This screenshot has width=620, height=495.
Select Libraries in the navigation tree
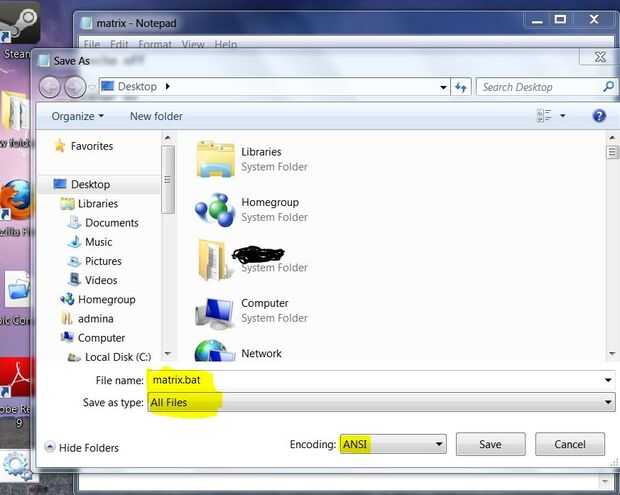tap(98, 204)
